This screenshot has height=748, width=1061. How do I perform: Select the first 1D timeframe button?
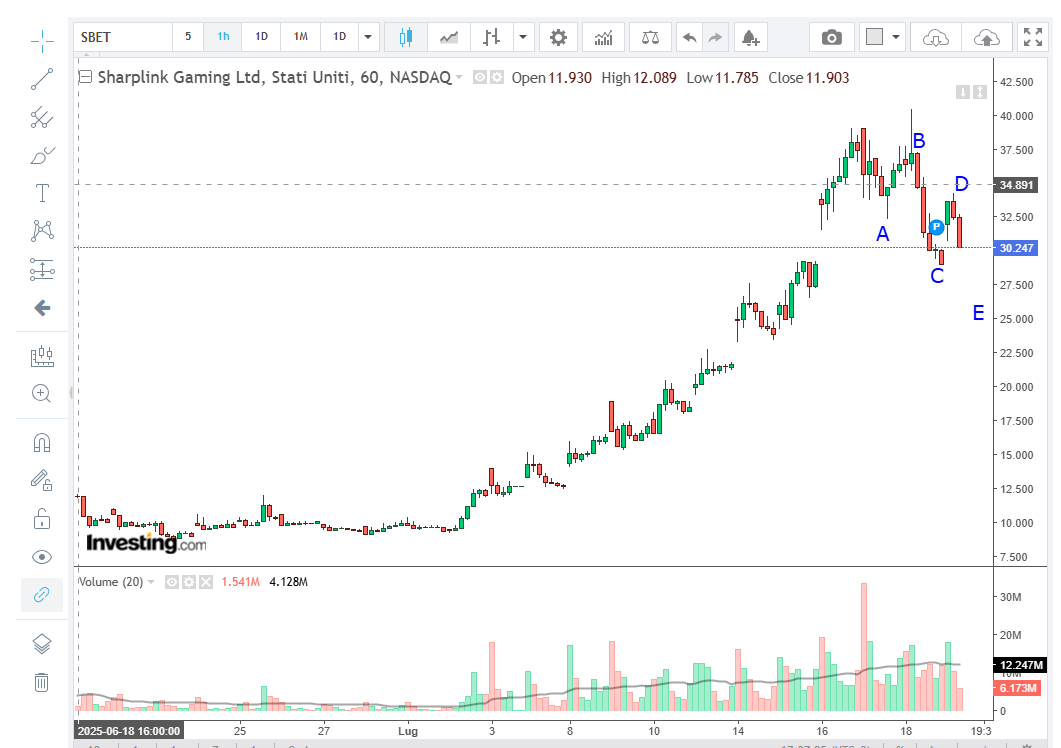click(x=261, y=37)
